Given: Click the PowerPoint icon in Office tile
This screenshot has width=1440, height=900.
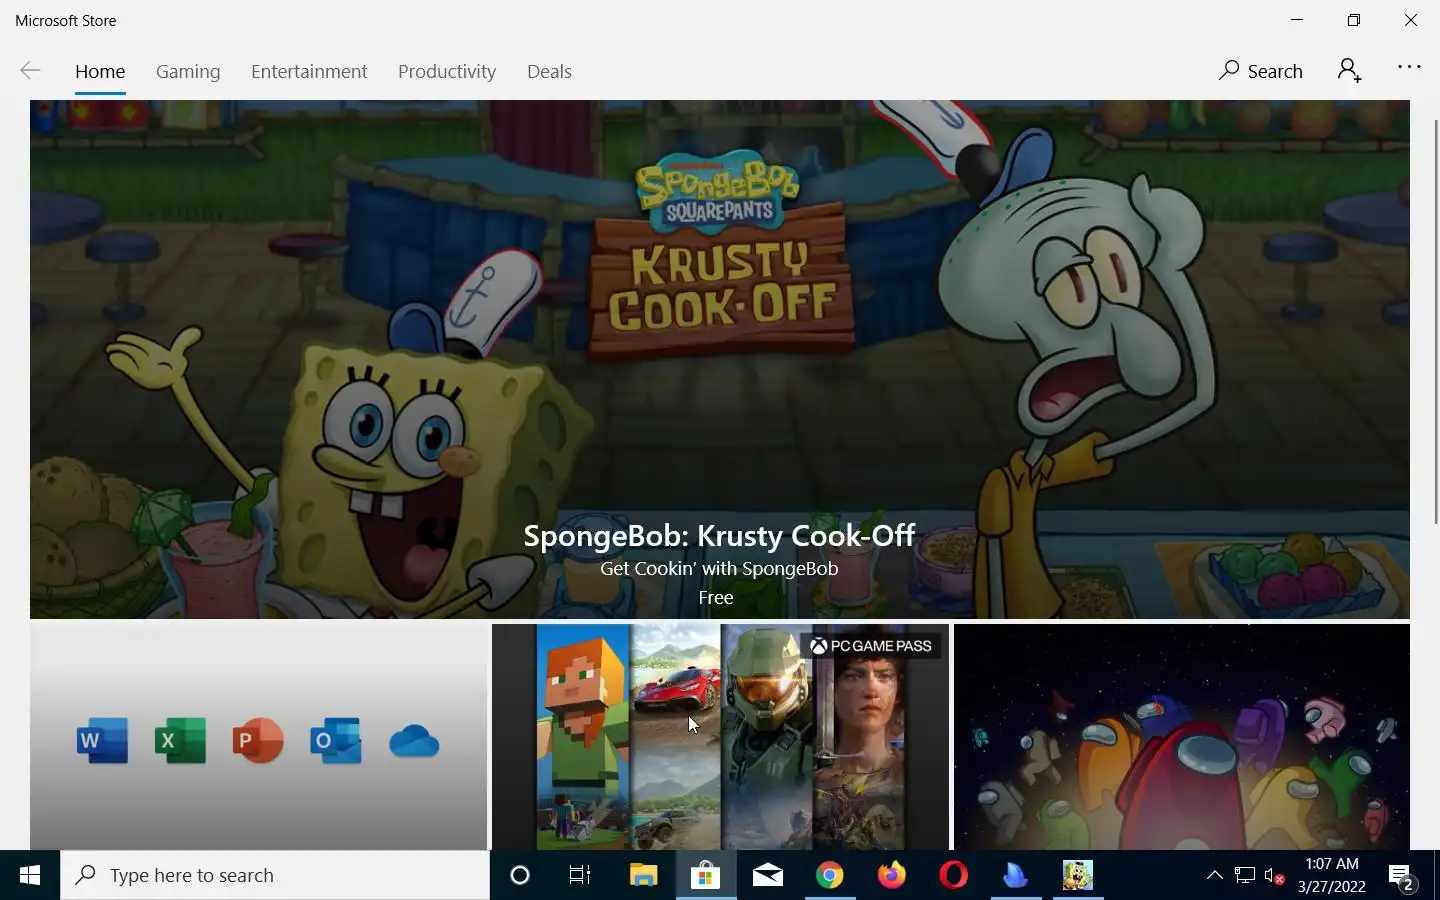Looking at the screenshot, I should 258,740.
